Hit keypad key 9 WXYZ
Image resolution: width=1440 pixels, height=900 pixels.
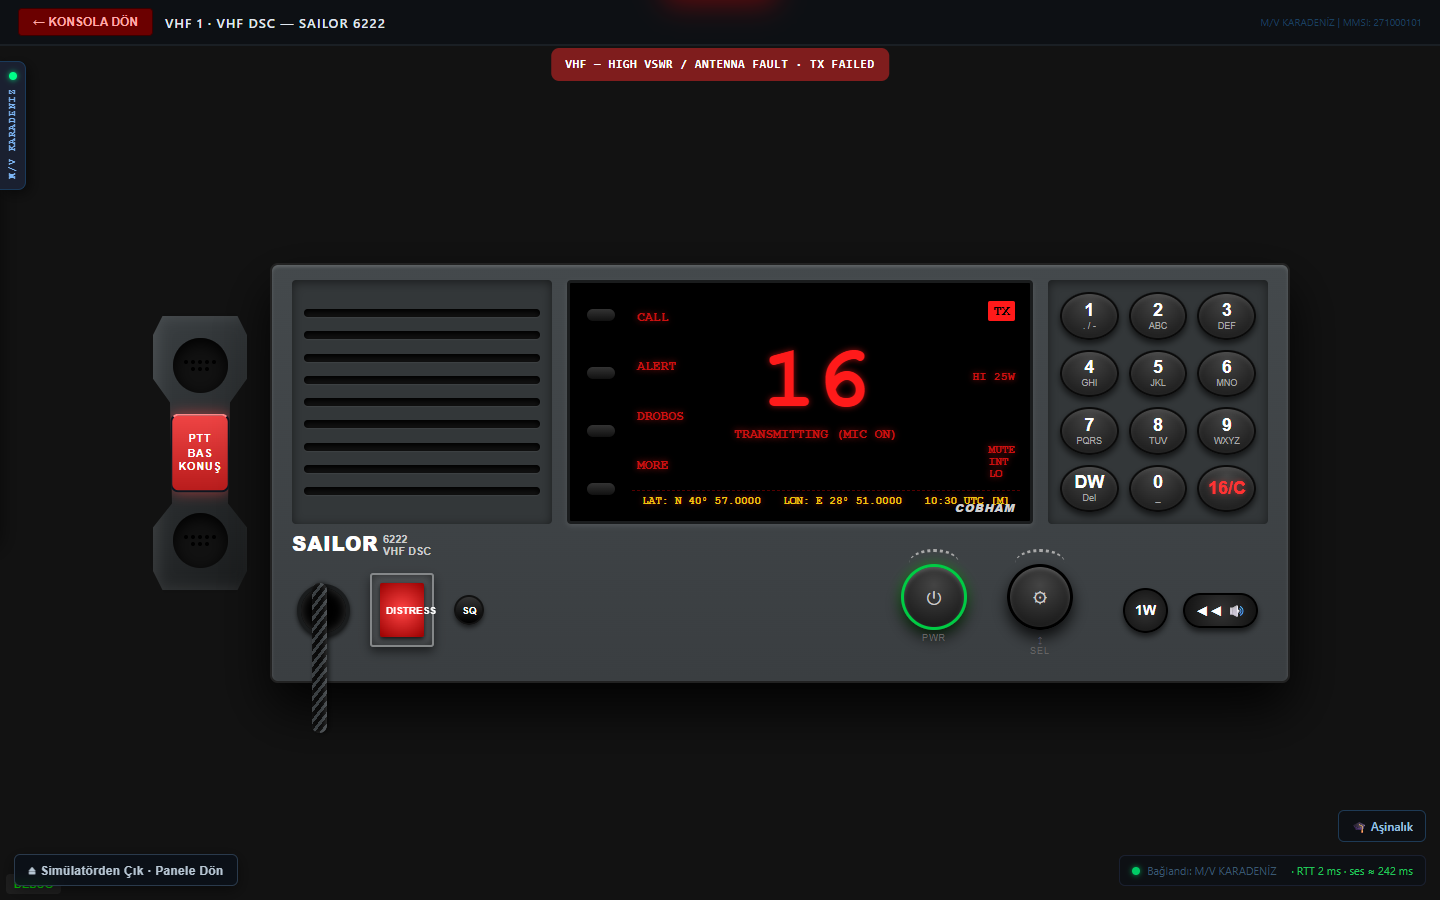[x=1227, y=431]
